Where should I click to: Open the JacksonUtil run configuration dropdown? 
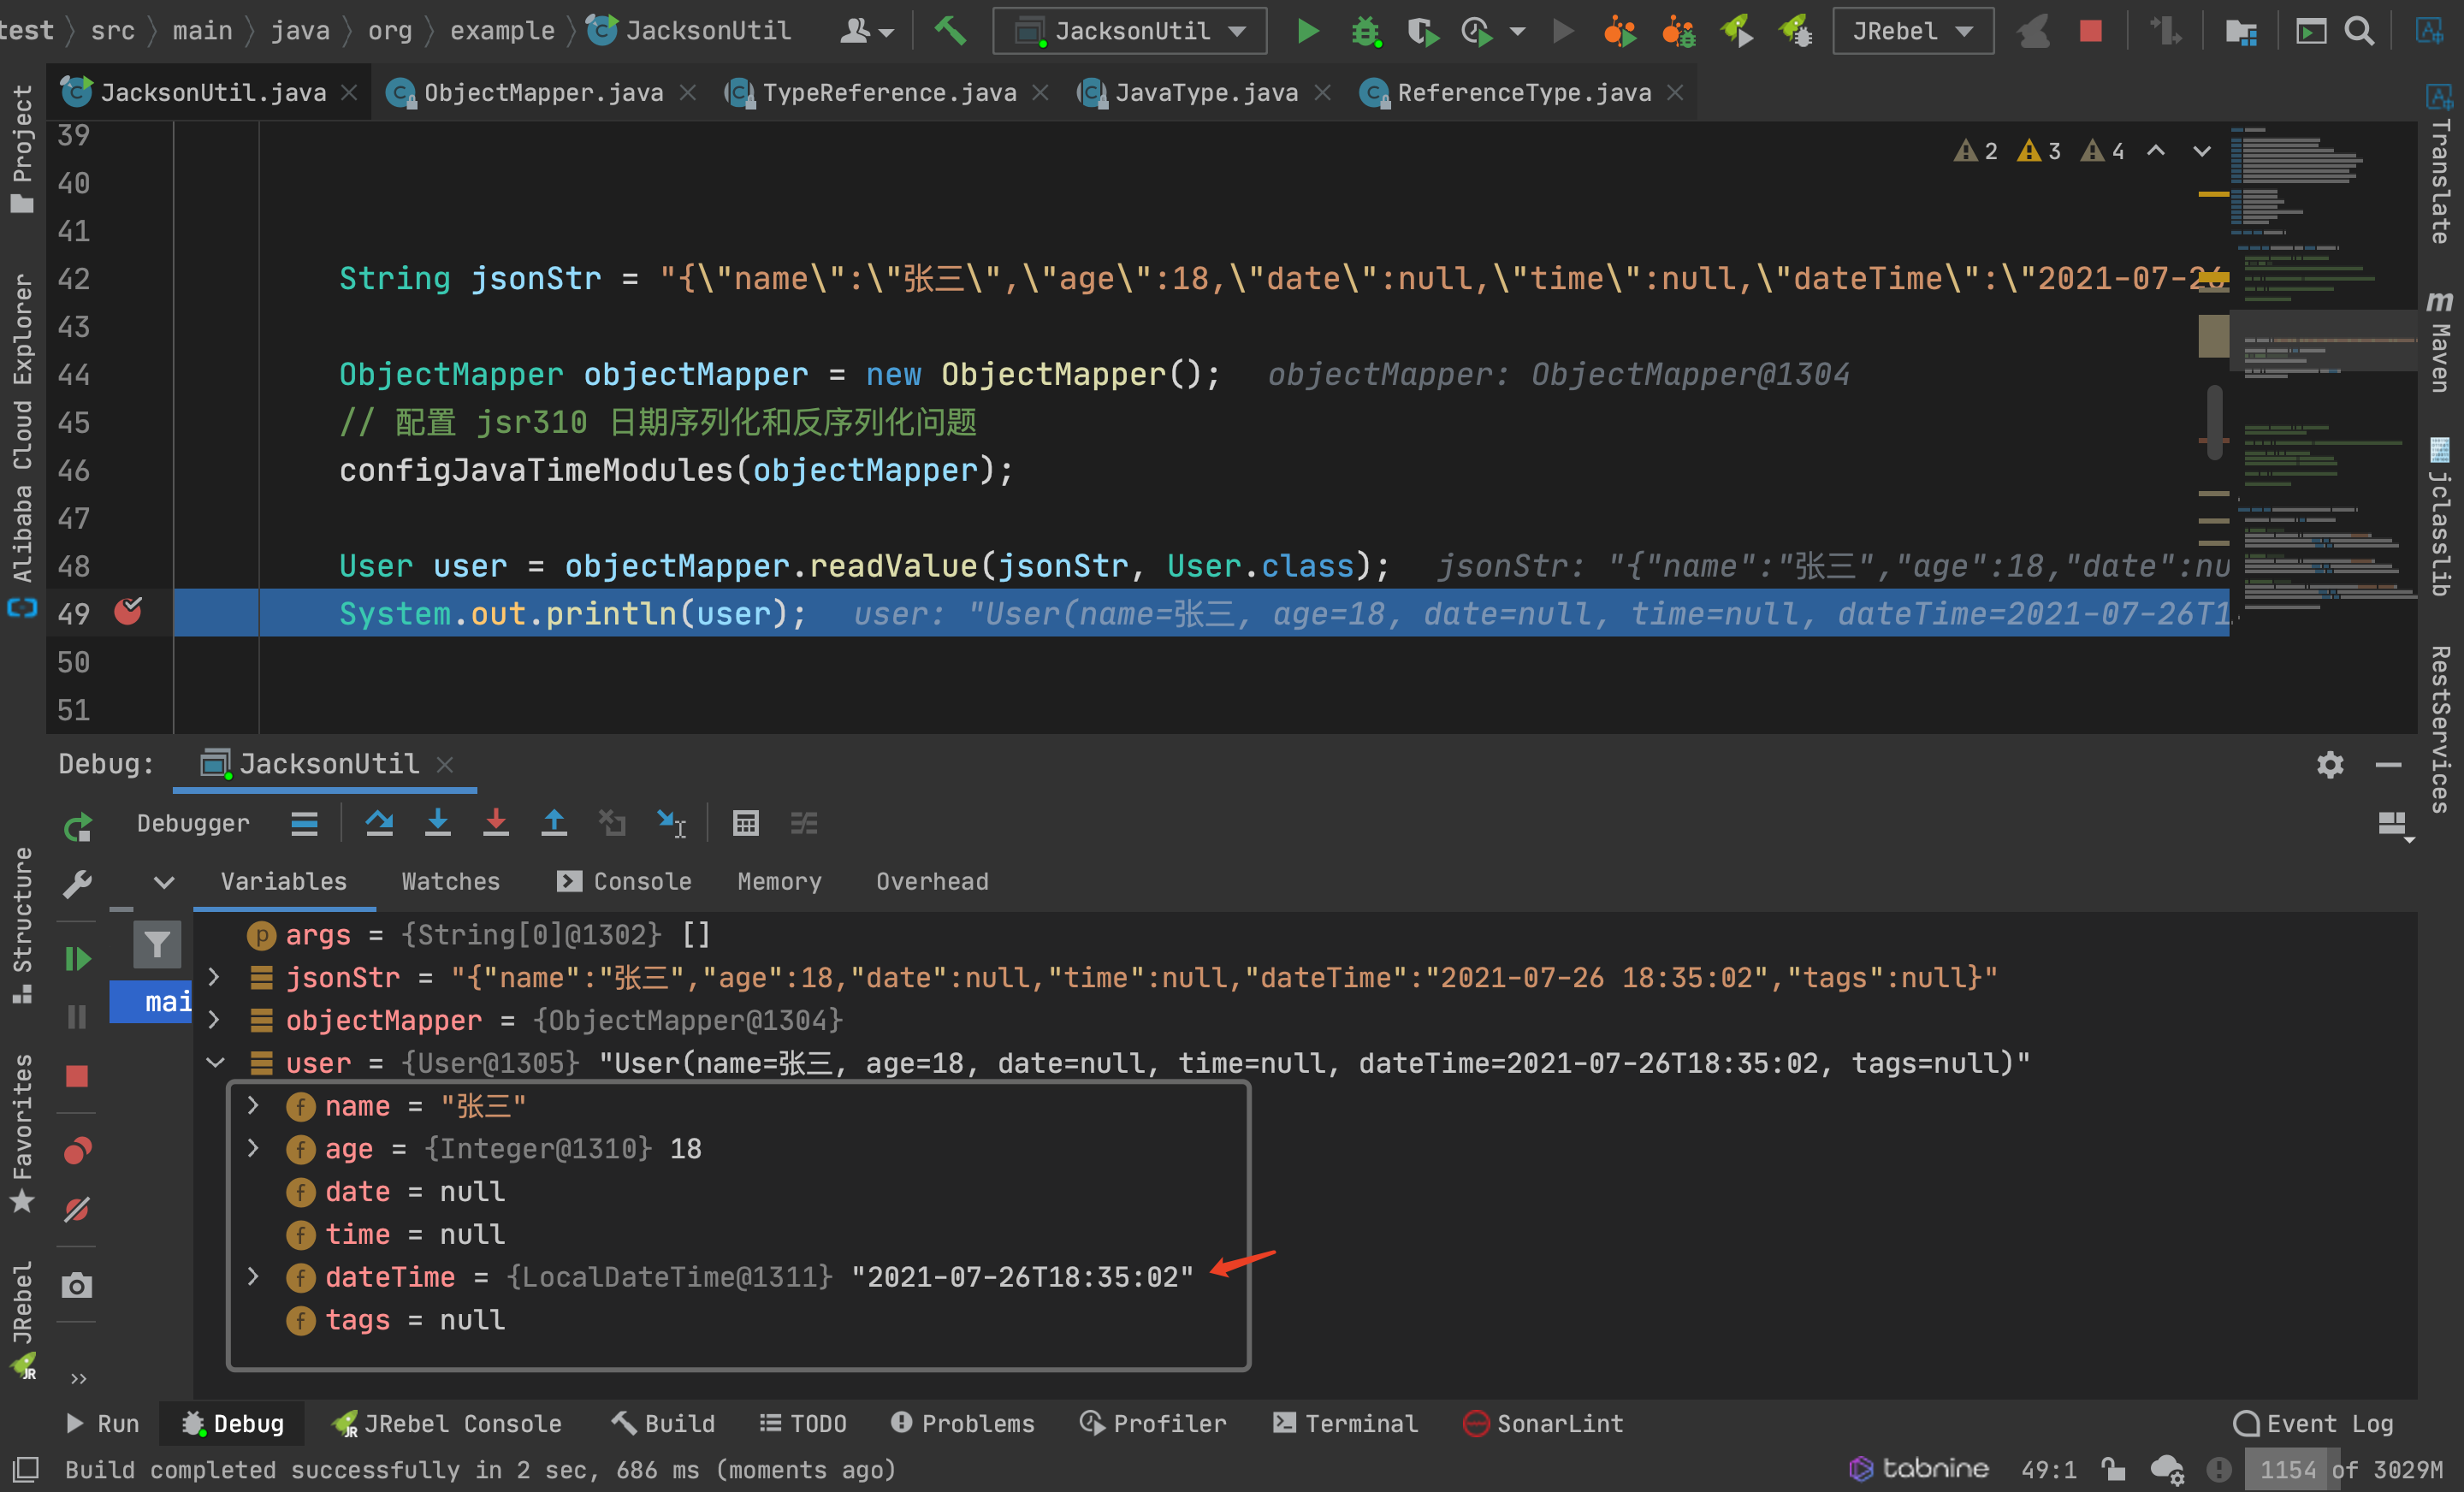pyautogui.click(x=1129, y=31)
